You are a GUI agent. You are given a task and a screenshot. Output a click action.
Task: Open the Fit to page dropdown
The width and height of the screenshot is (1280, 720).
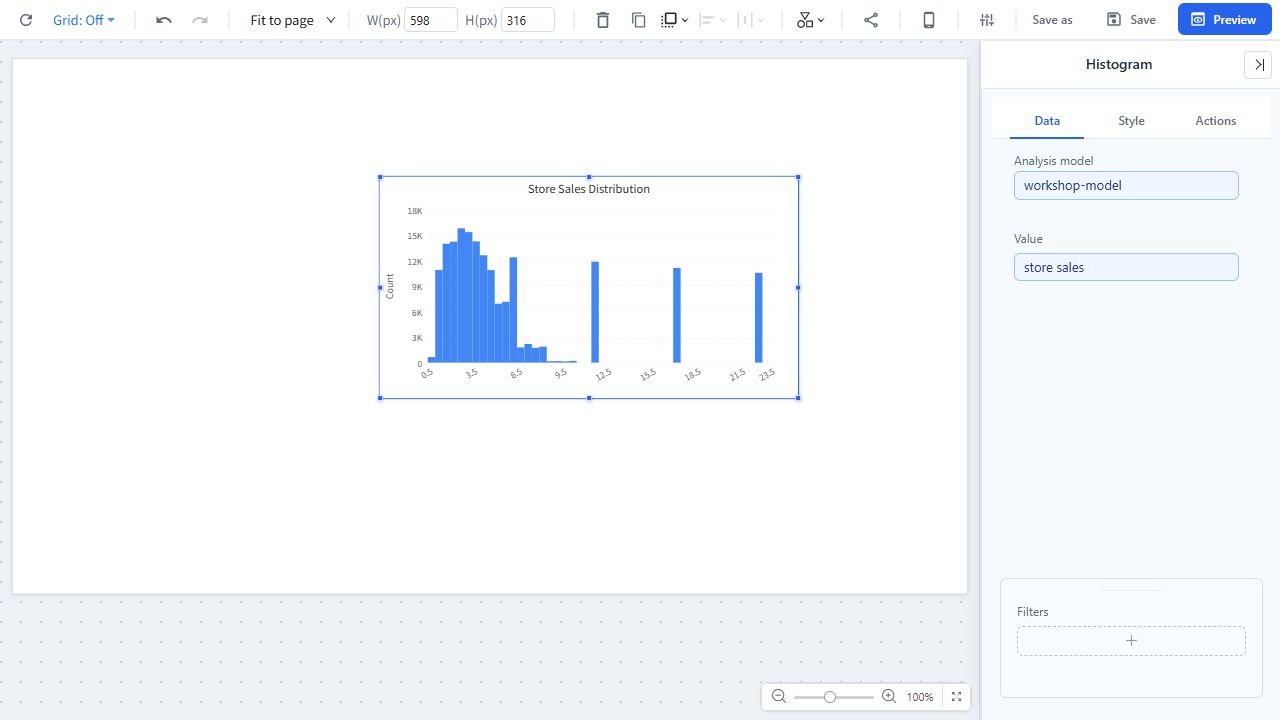click(x=293, y=20)
